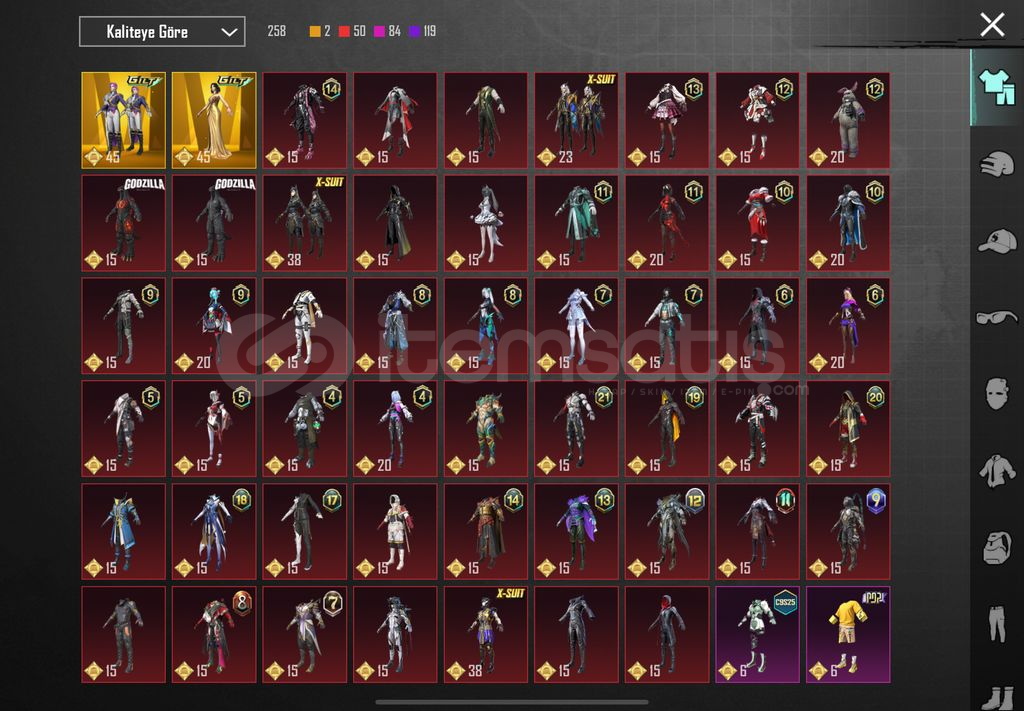Open the glasses category in sidebar
This screenshot has height=711, width=1024.
(997, 318)
